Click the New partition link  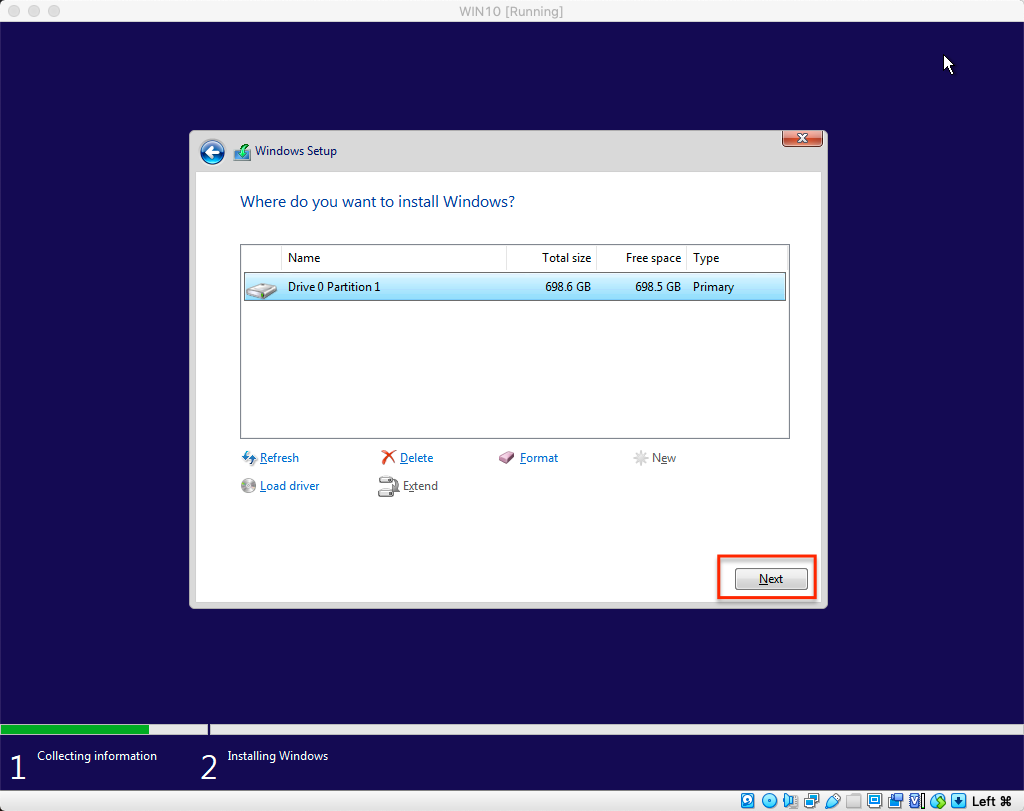664,458
